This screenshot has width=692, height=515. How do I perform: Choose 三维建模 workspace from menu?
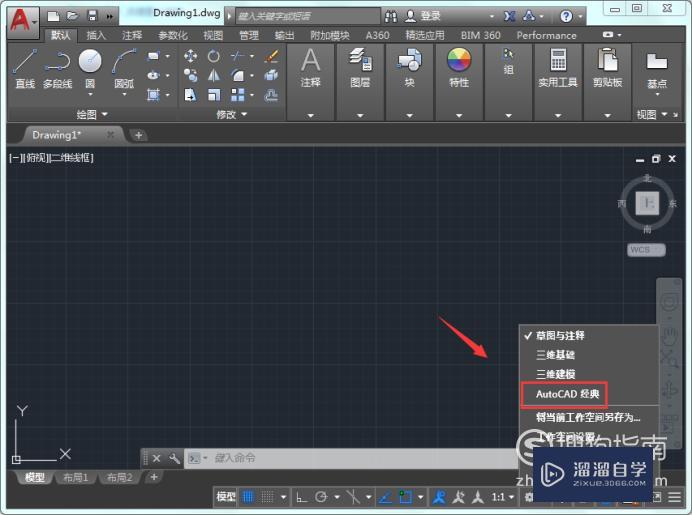tap(555, 374)
